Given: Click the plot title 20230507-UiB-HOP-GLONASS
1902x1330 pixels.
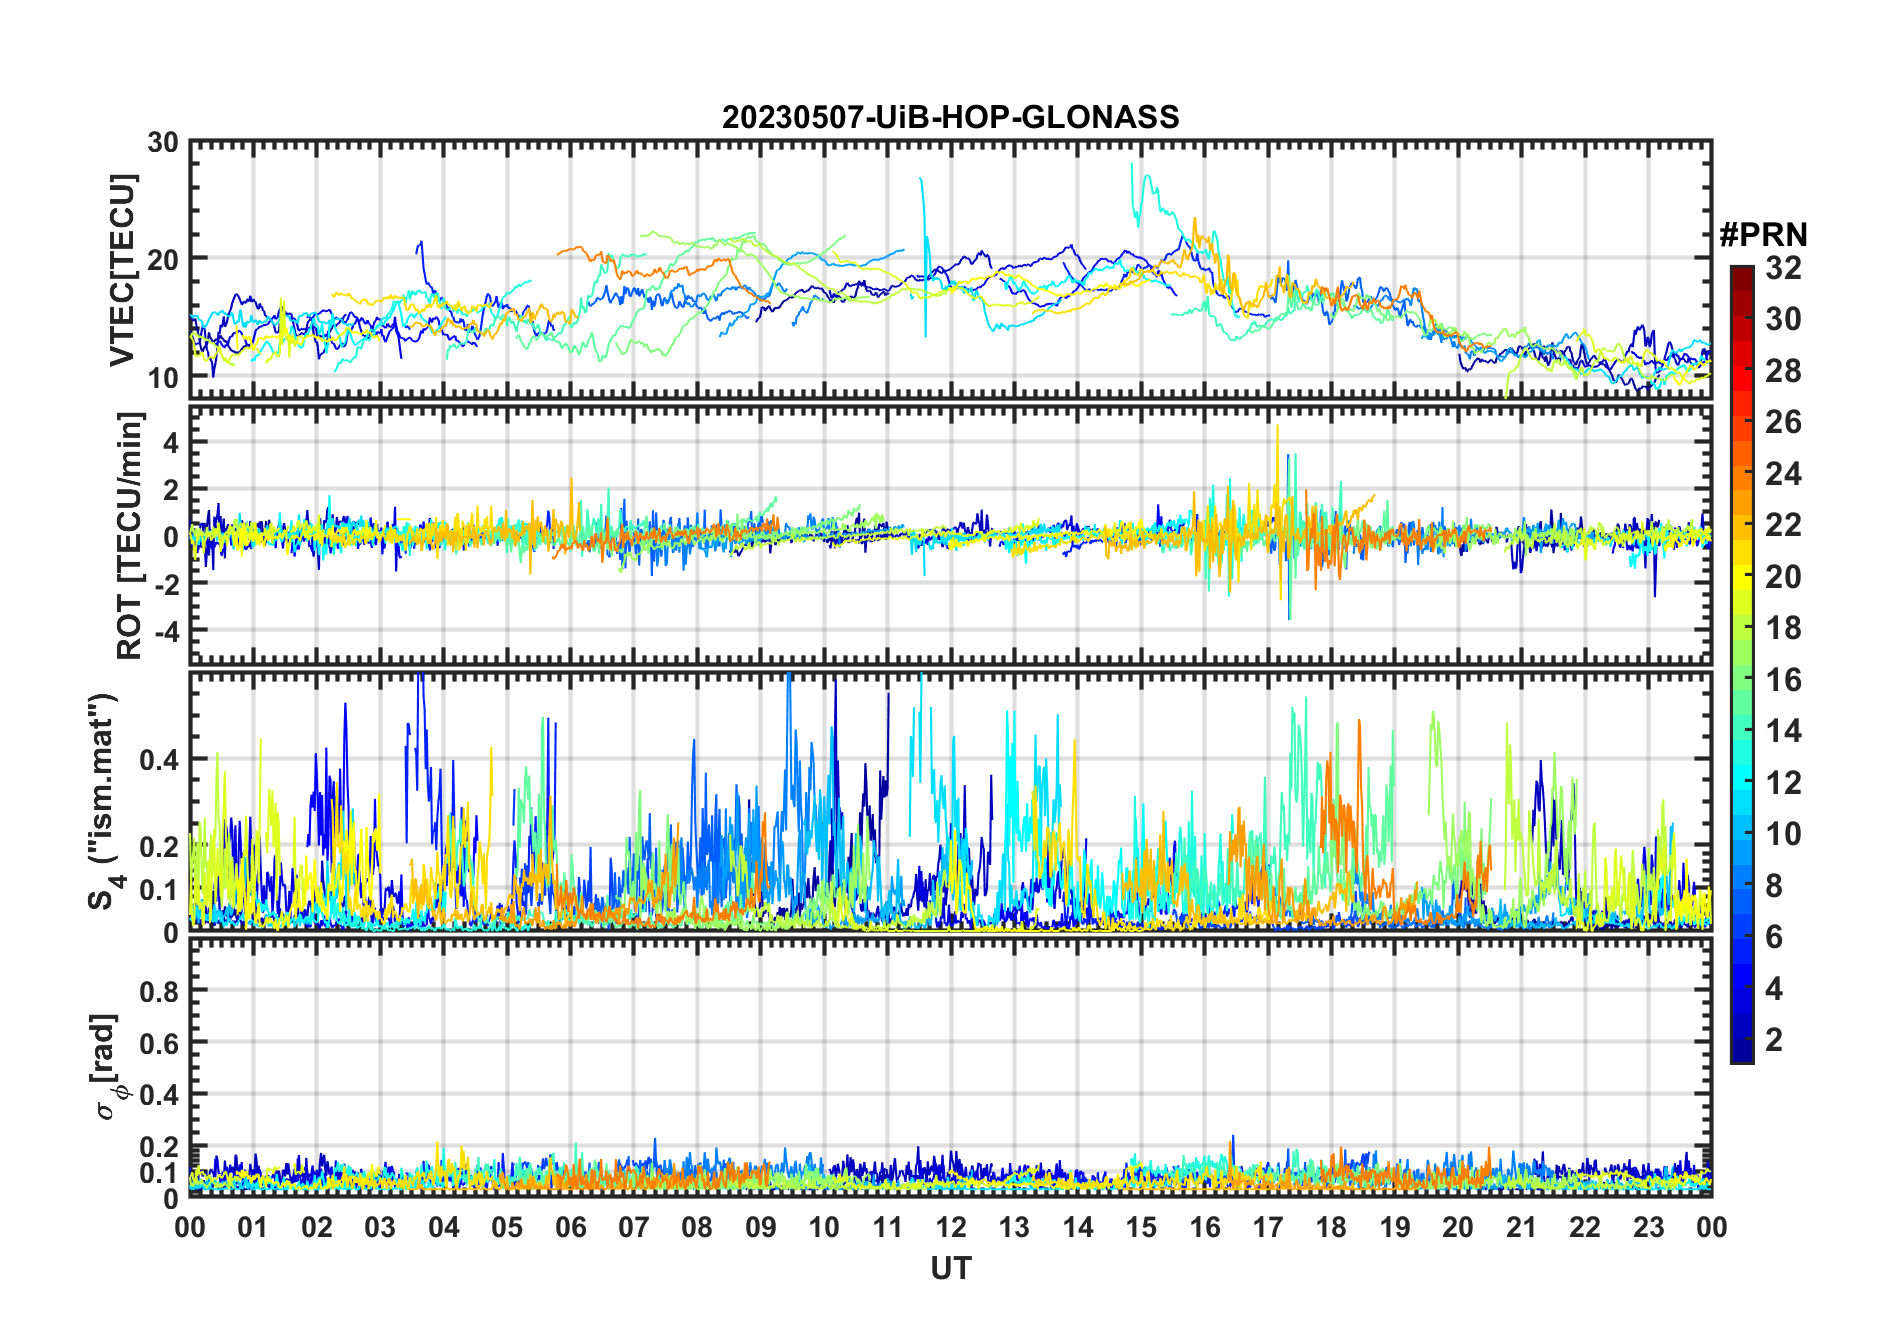Looking at the screenshot, I should coord(950,118).
